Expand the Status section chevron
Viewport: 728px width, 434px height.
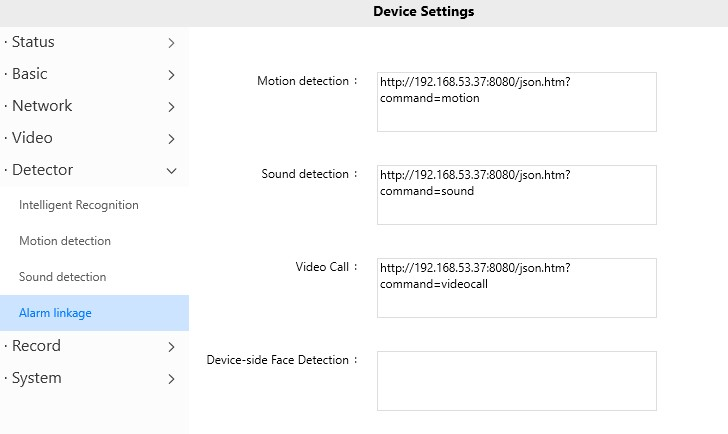click(x=172, y=43)
